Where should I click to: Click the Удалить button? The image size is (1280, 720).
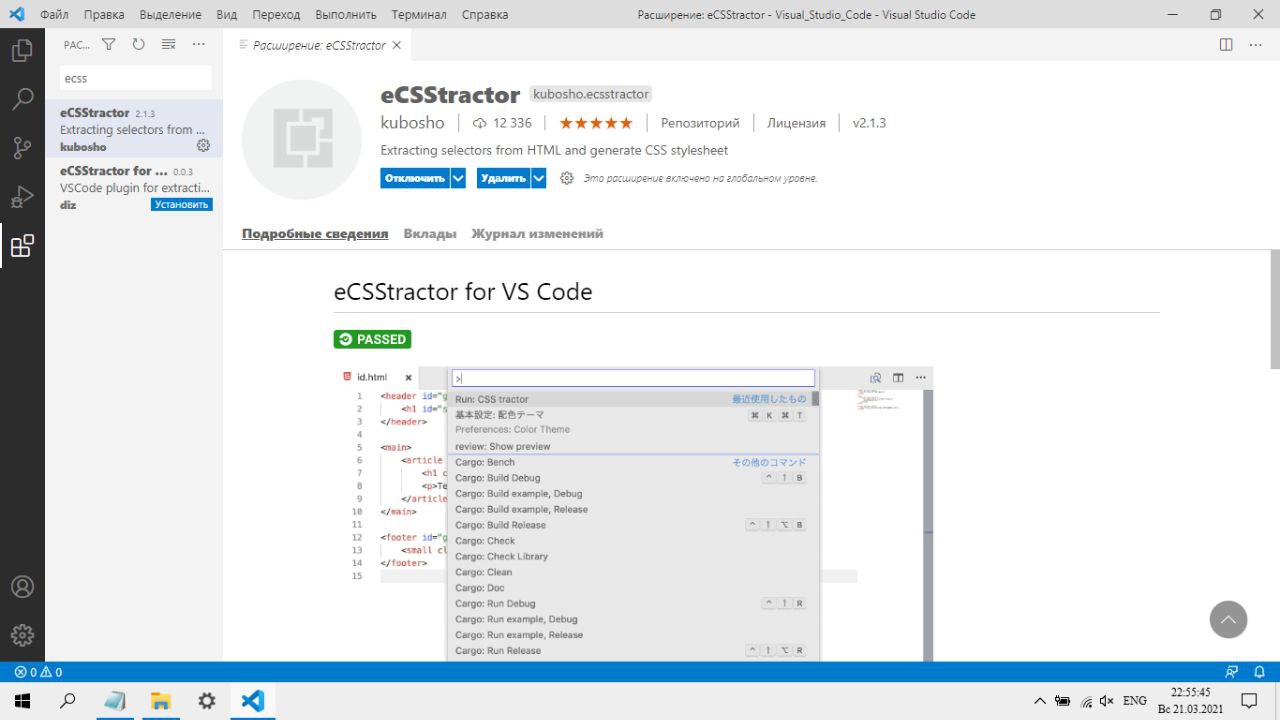click(503, 178)
